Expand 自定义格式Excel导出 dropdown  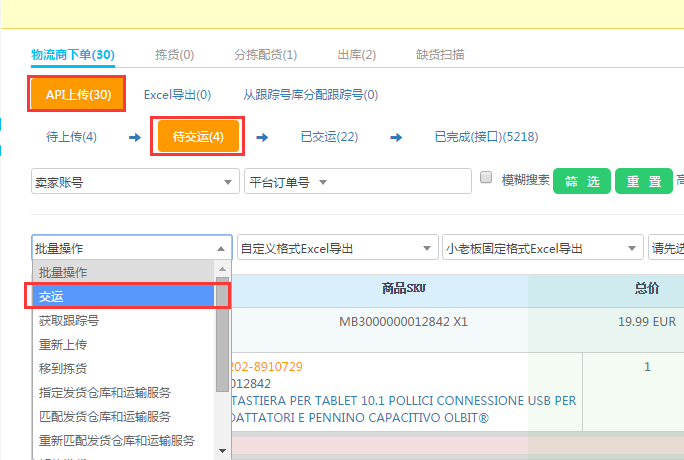(x=336, y=248)
